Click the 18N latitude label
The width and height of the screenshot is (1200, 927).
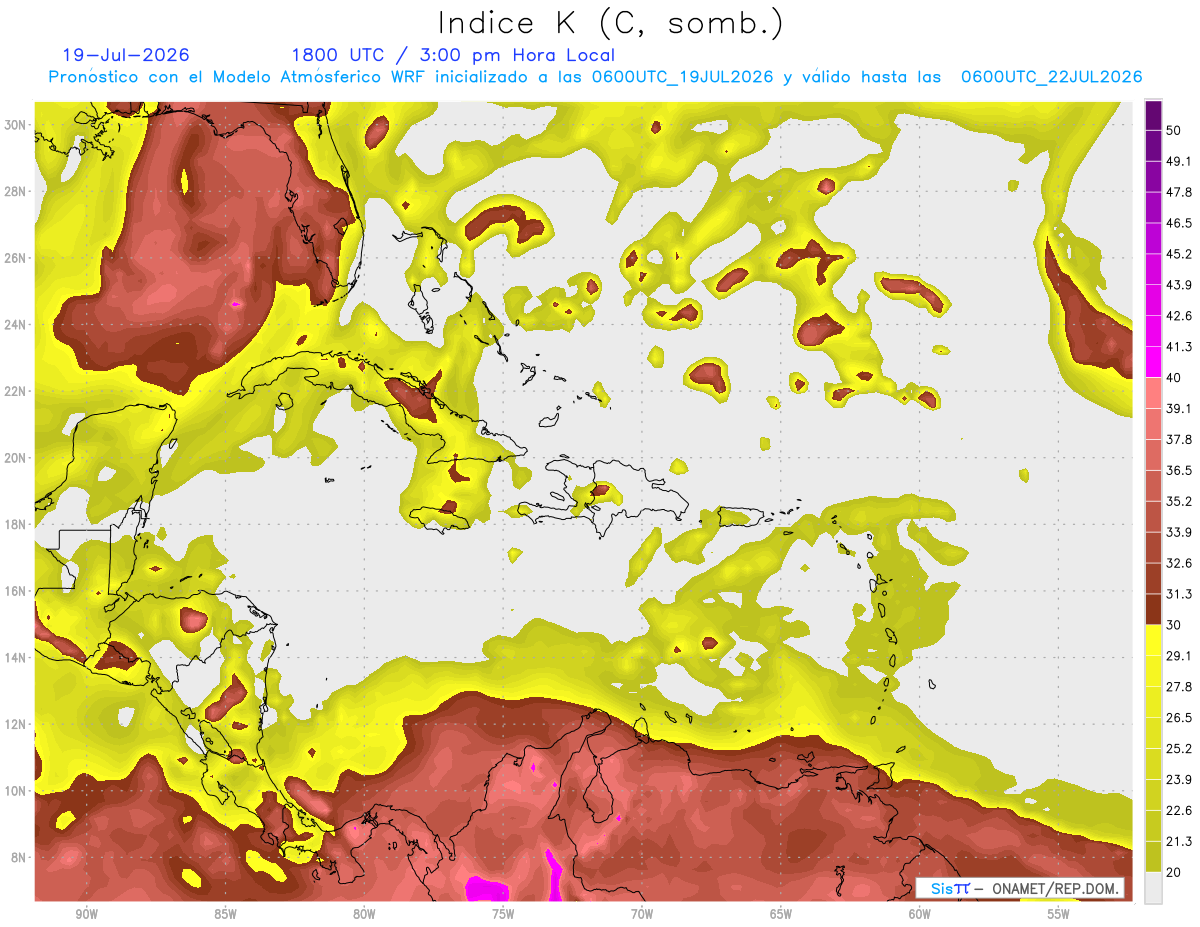point(16,524)
